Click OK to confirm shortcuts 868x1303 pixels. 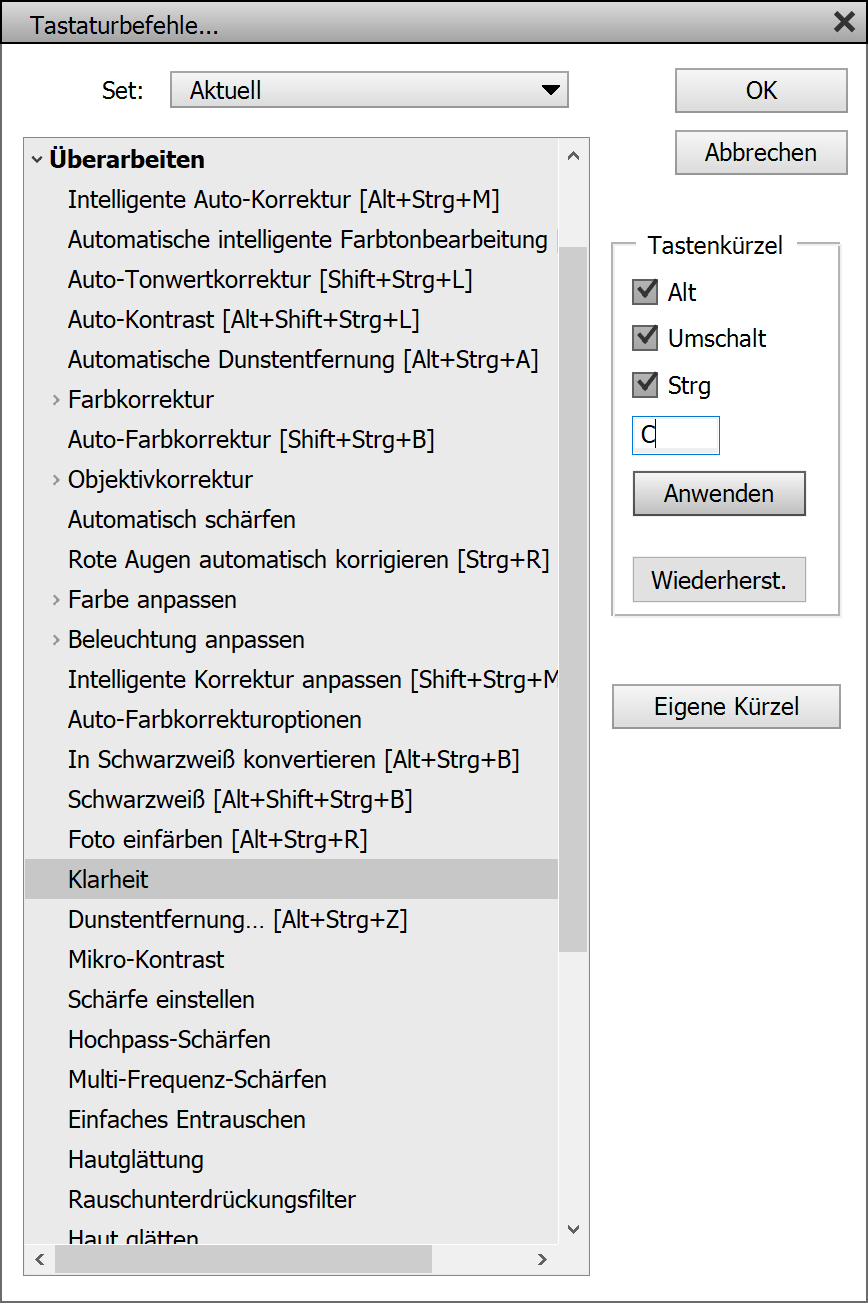(x=761, y=91)
